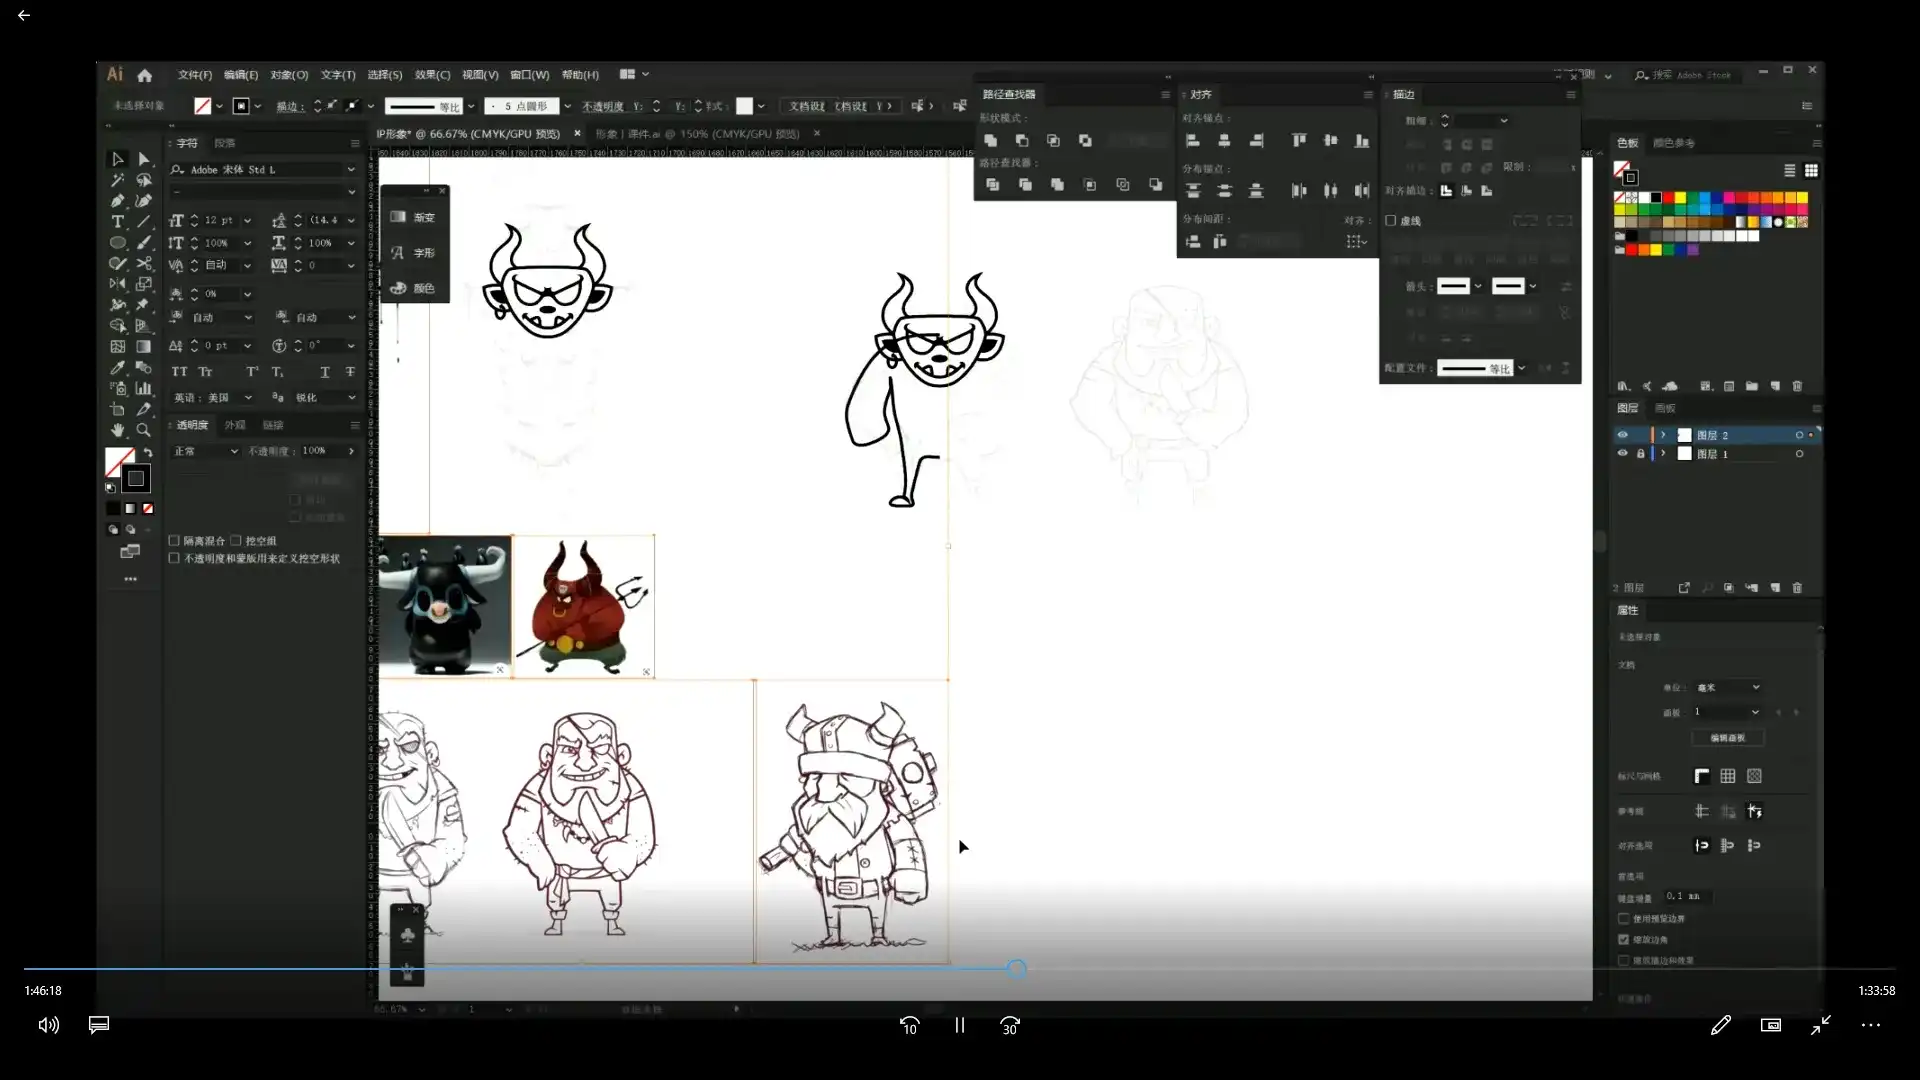The image size is (1920, 1080).
Task: Toggle the 虚线 dashed line checkbox
Action: (x=1390, y=221)
